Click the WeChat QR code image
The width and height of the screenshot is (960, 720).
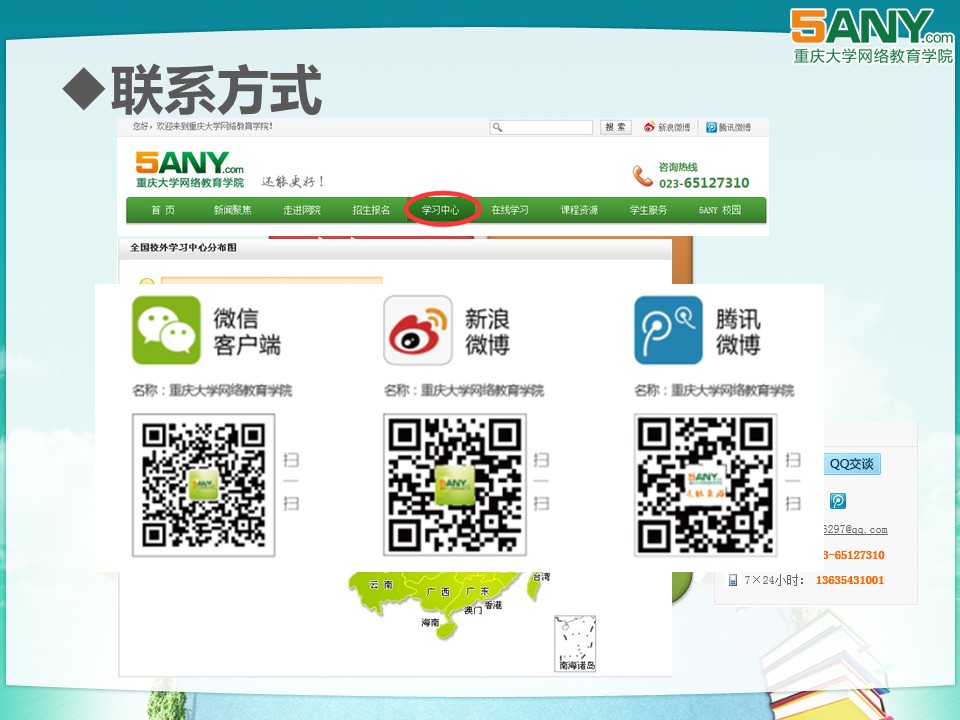pyautogui.click(x=204, y=485)
